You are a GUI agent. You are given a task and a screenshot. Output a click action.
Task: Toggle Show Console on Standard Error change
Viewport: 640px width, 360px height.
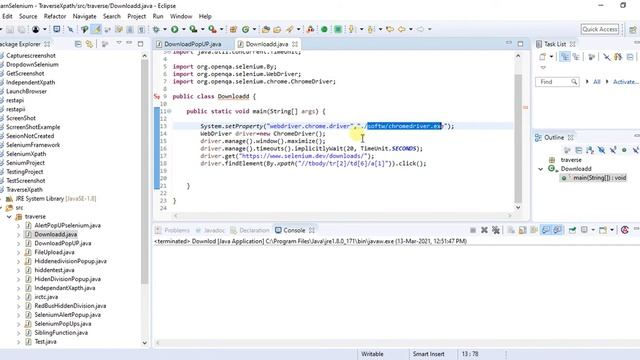click(557, 231)
